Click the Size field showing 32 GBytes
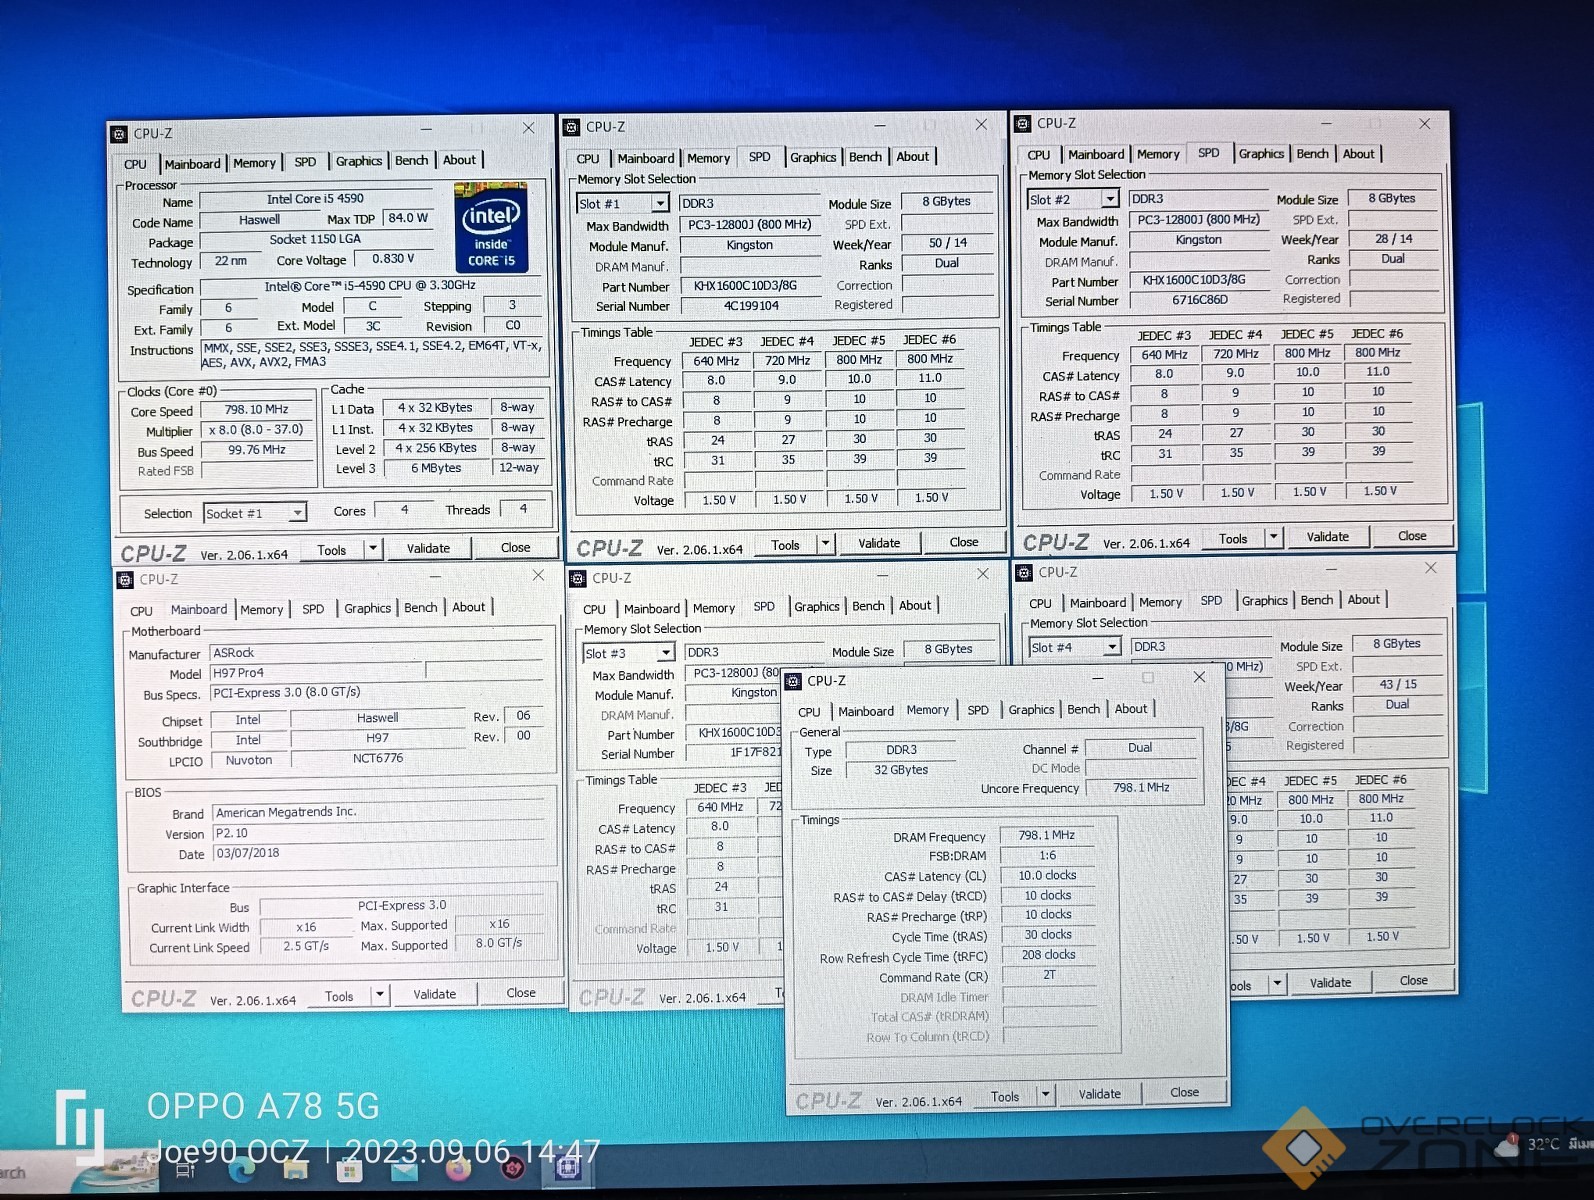The image size is (1594, 1200). coord(901,770)
